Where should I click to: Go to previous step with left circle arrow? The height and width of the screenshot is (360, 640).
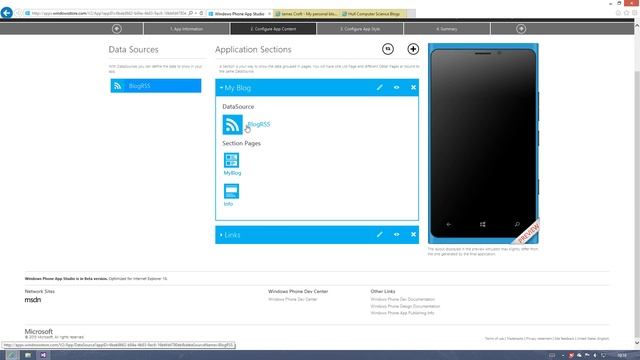tap(117, 29)
